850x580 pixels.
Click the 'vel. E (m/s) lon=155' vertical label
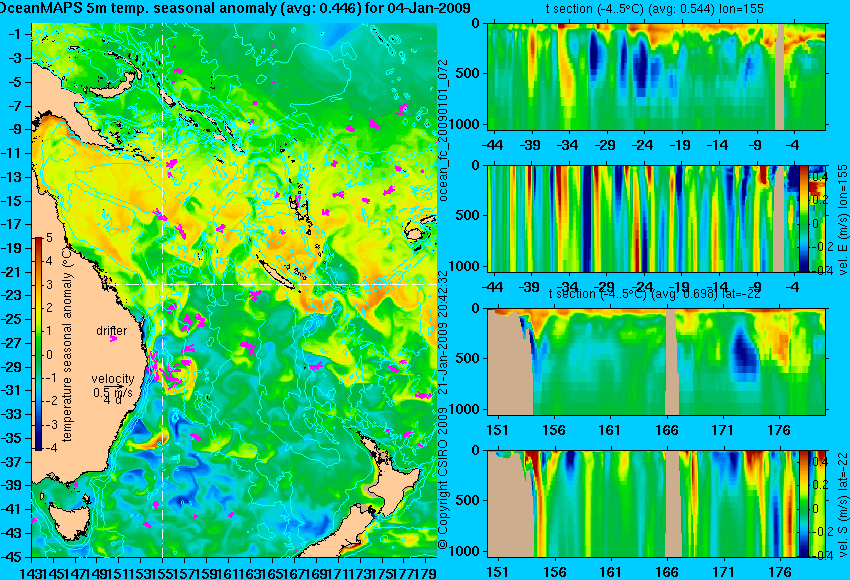[x=842, y=220]
